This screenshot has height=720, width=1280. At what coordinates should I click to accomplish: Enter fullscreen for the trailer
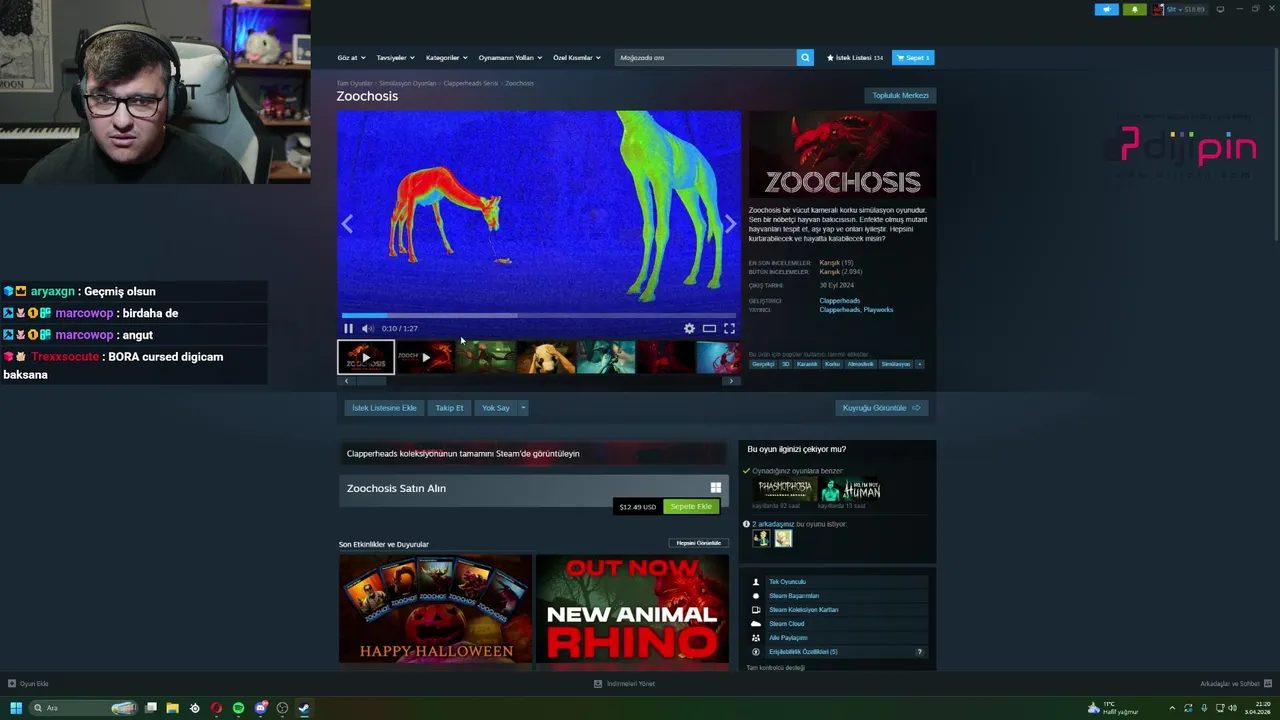click(729, 328)
